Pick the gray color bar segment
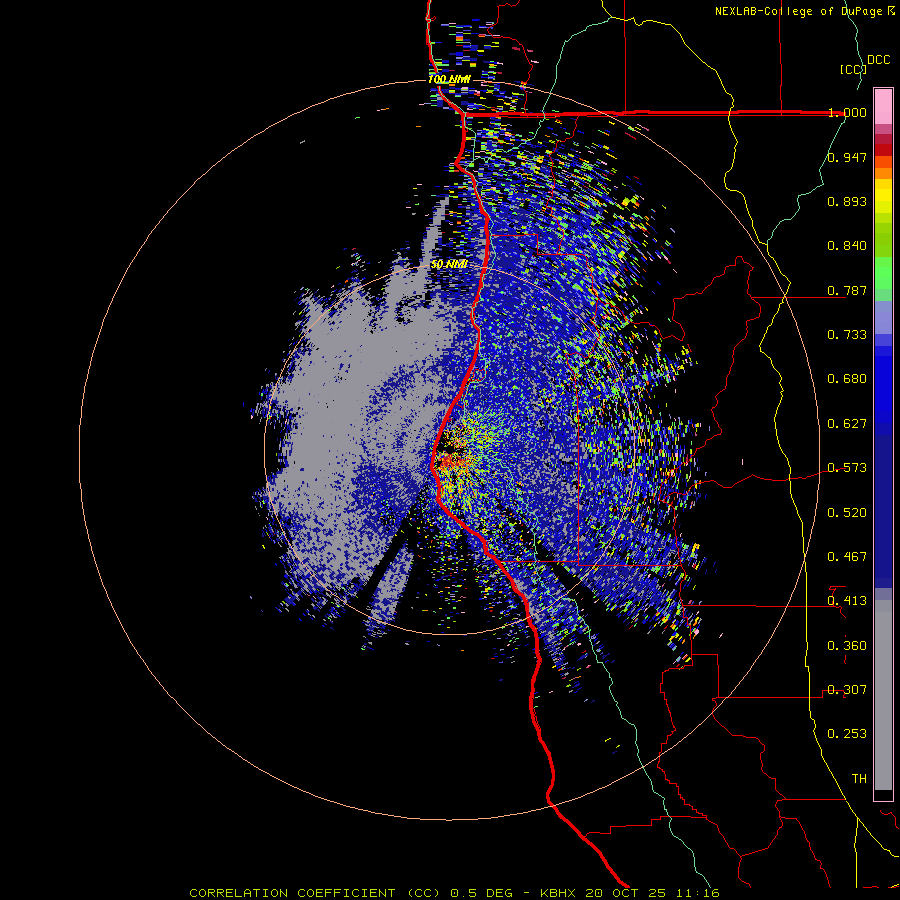This screenshot has width=900, height=900. (883, 695)
